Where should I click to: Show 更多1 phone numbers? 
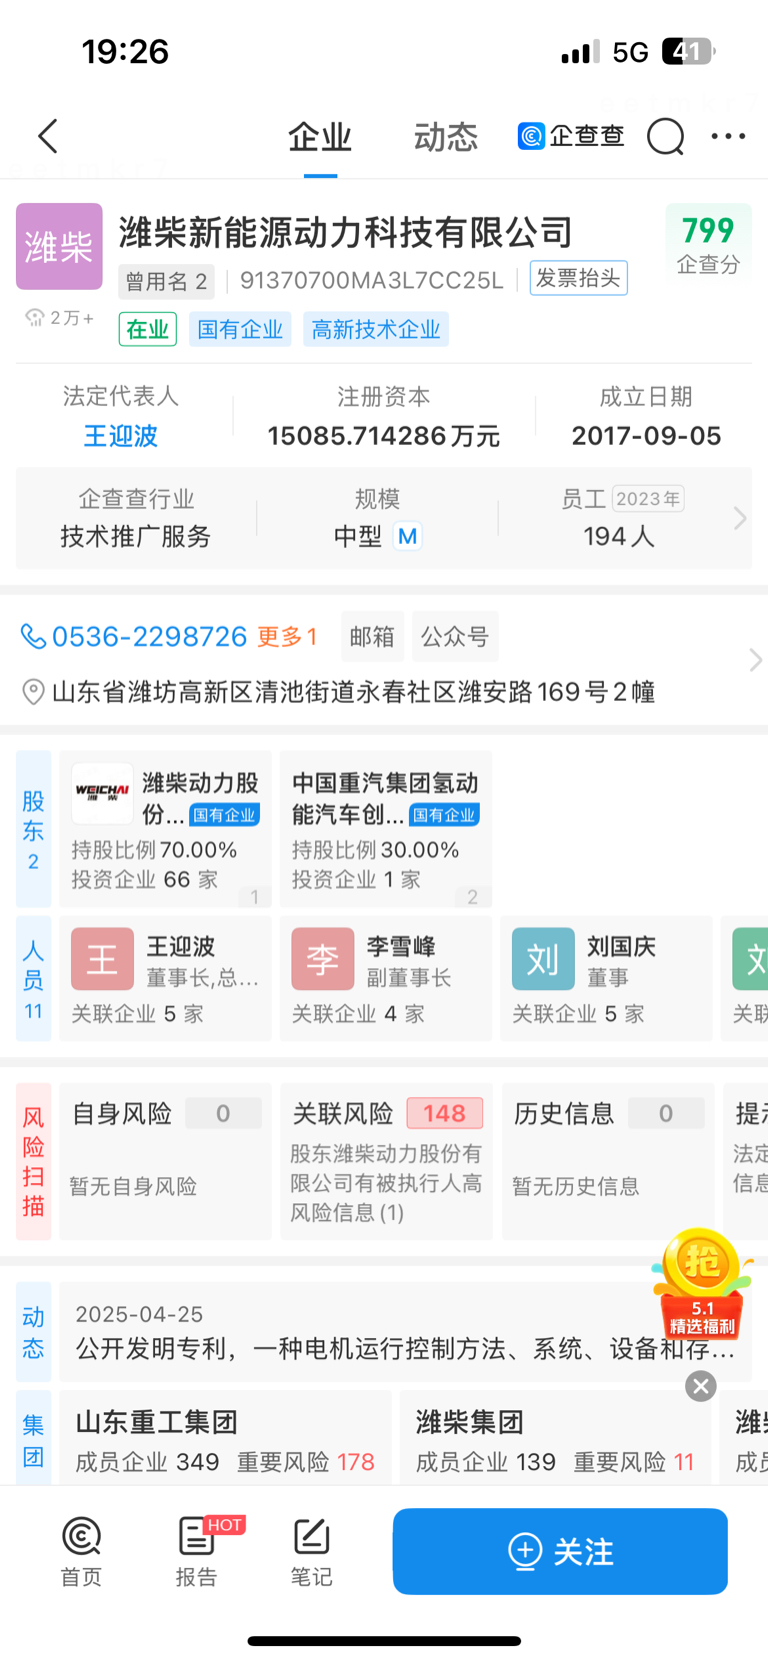(287, 637)
